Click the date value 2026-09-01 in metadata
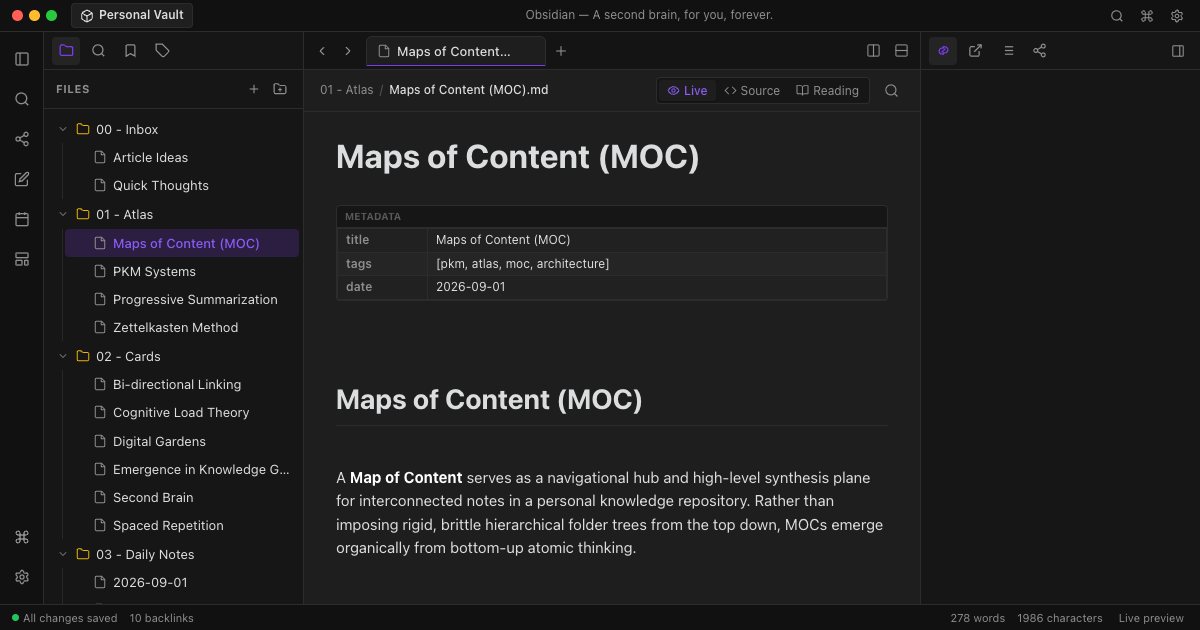Image resolution: width=1200 pixels, height=630 pixels. point(471,287)
